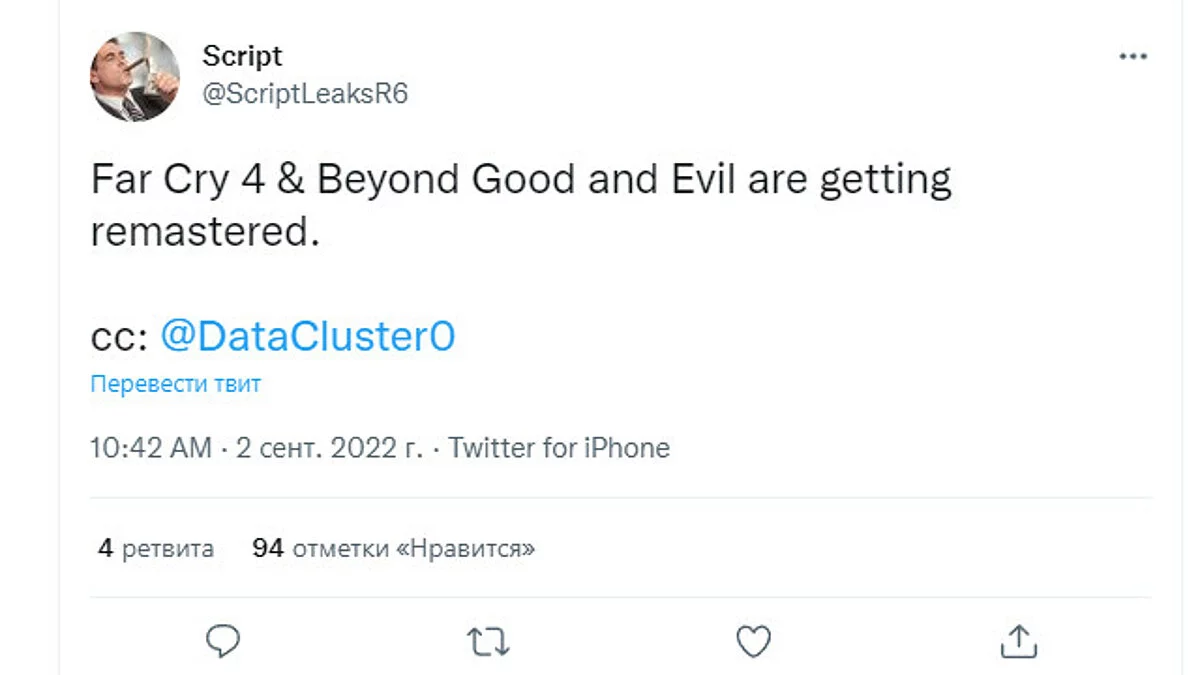
Task: Click the retweet arrows icon
Action: (x=489, y=641)
